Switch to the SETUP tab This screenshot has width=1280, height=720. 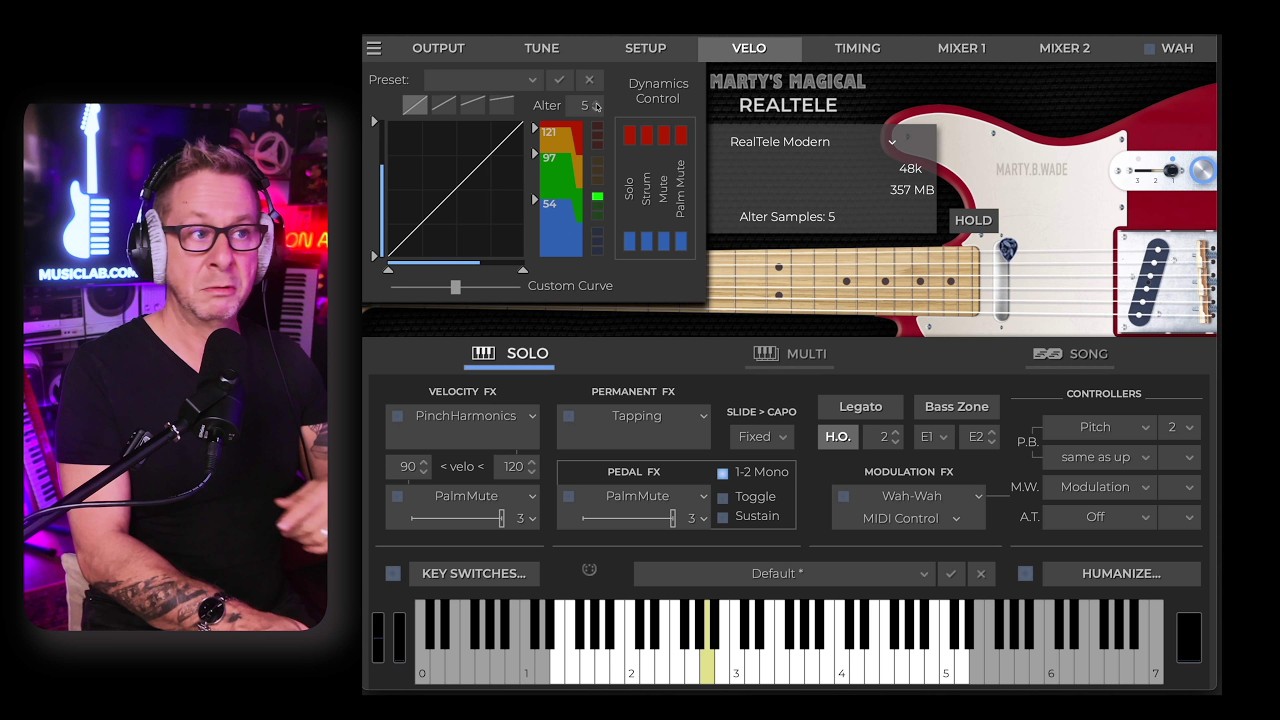(x=645, y=48)
